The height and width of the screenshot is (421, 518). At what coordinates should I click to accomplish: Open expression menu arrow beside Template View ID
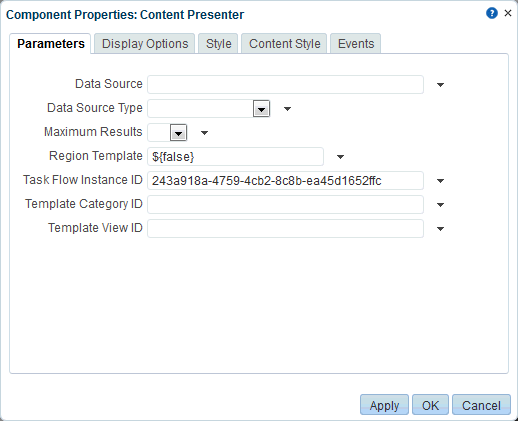[x=440, y=229]
